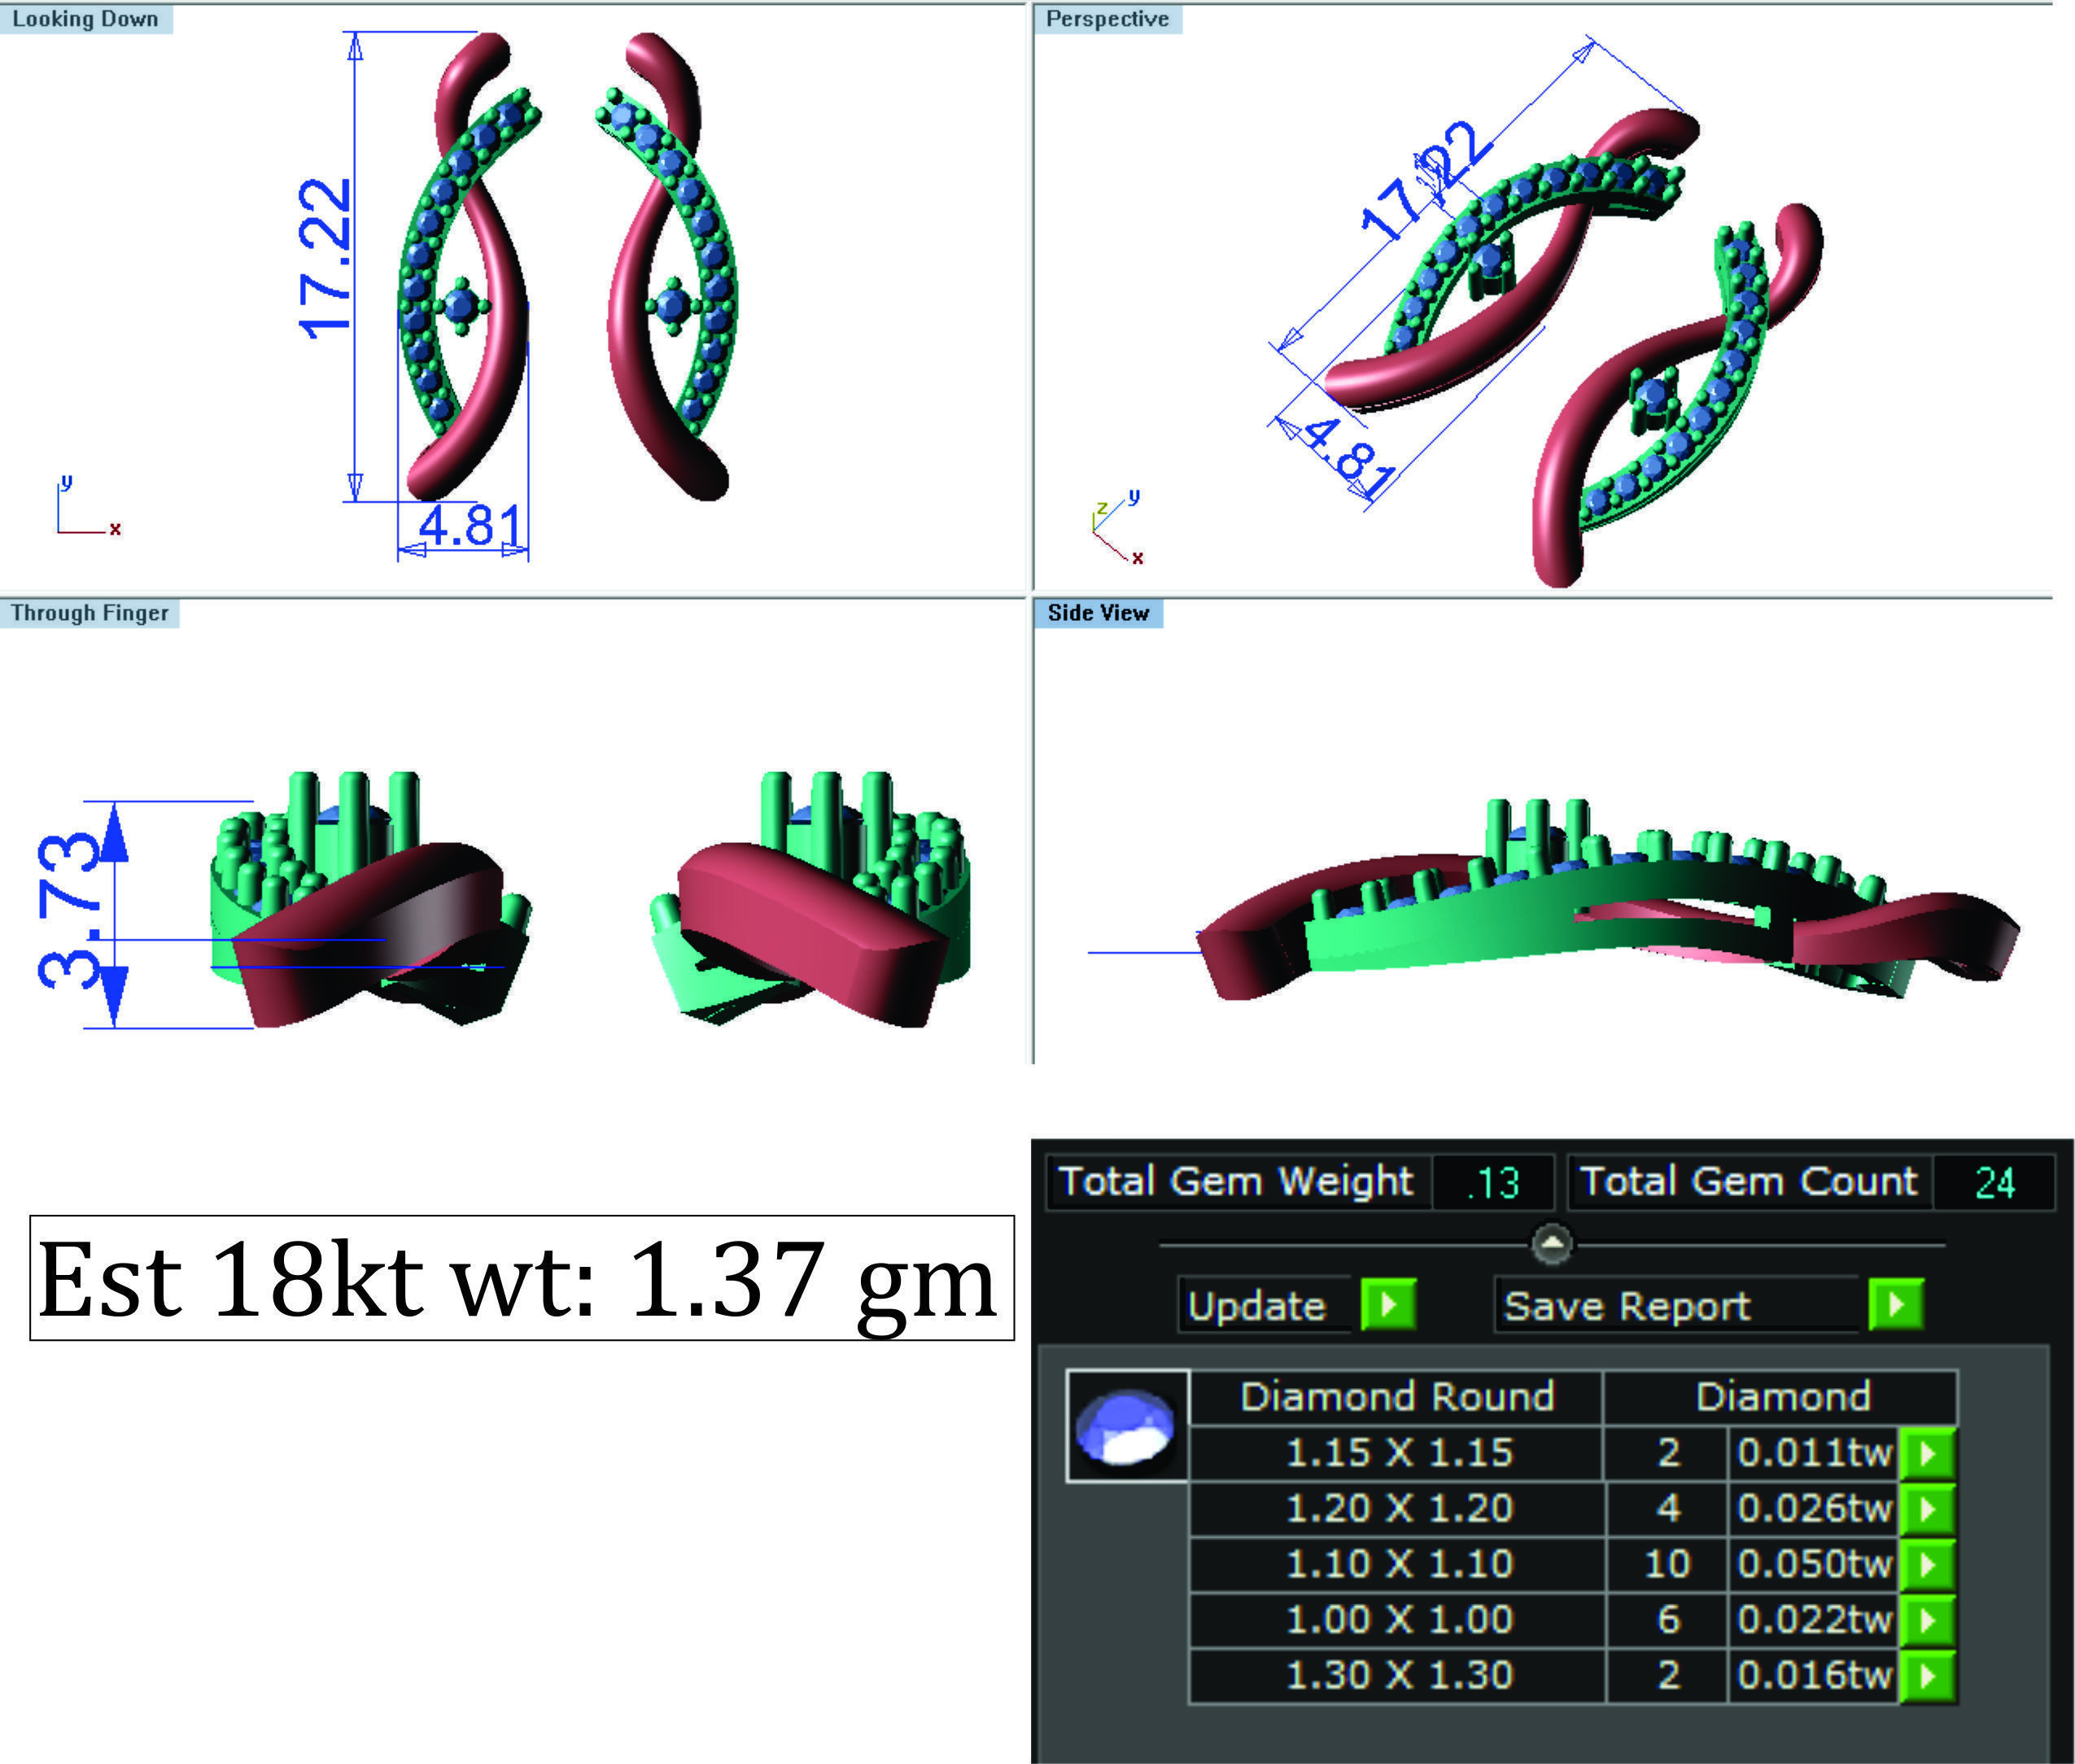The width and height of the screenshot is (2075, 1764).
Task: Select the Through Finger viewport label
Action: pyautogui.click(x=90, y=613)
